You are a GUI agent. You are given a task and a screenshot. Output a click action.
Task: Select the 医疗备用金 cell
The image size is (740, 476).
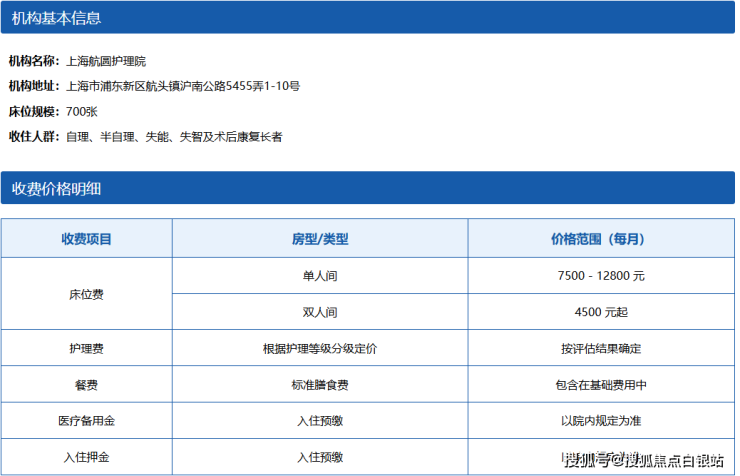tap(86, 420)
